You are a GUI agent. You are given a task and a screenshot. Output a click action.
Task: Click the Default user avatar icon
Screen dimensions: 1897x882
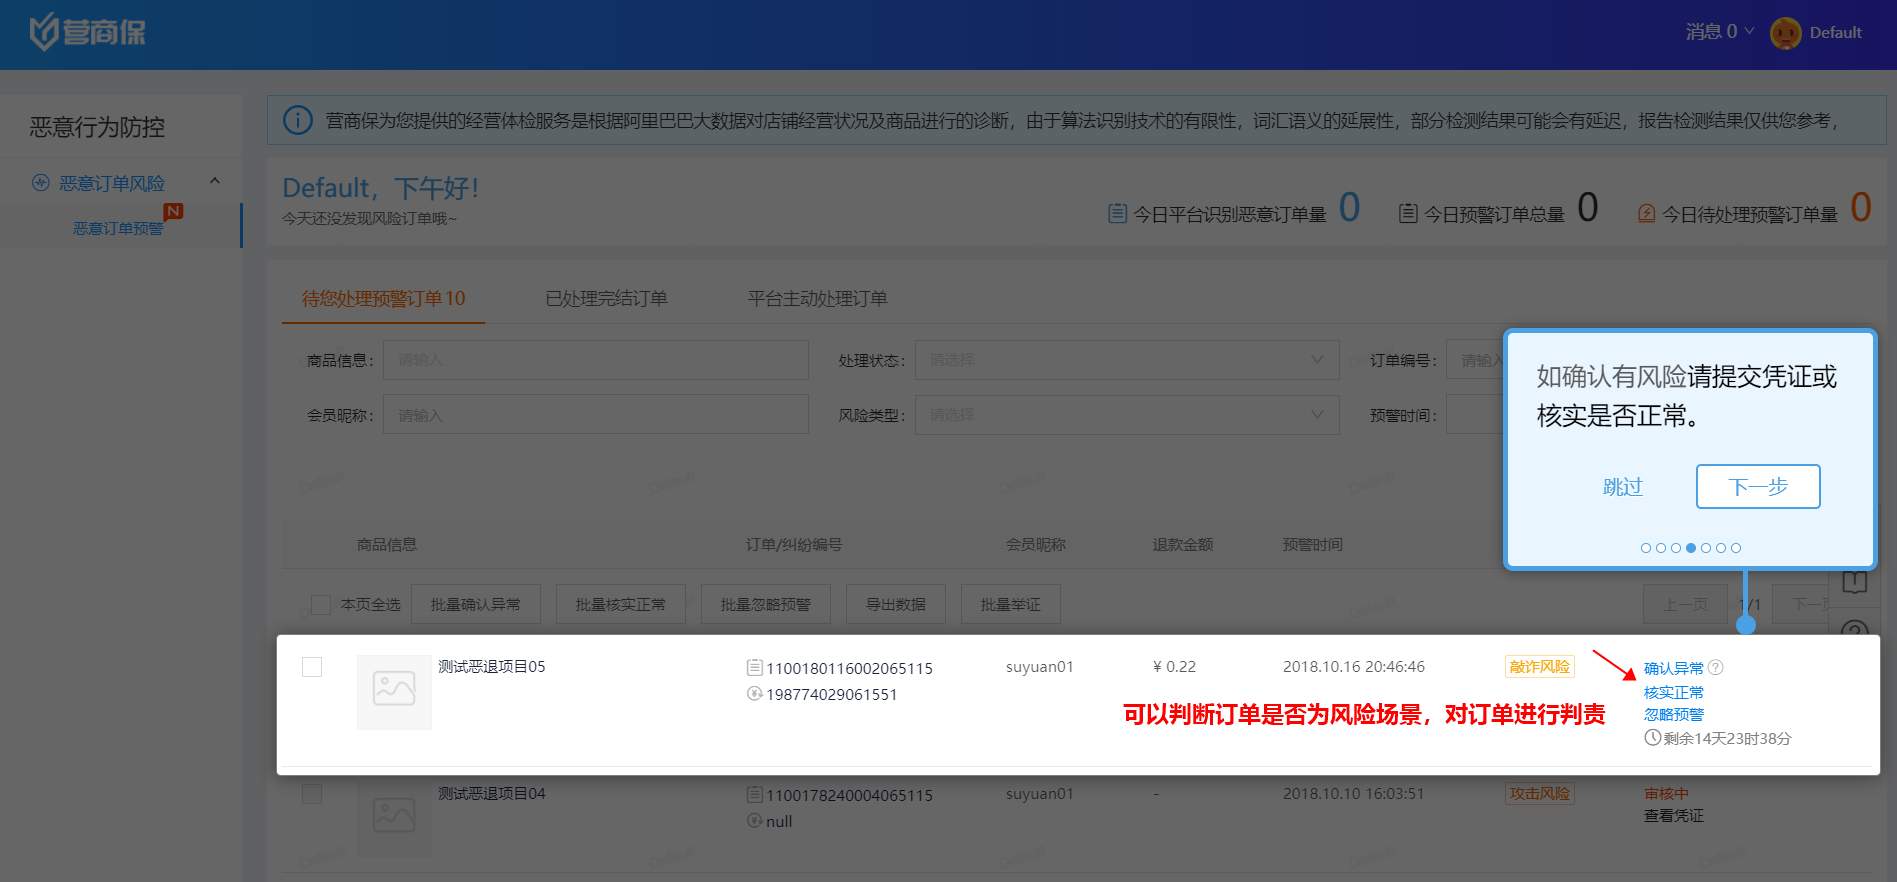click(x=1785, y=33)
